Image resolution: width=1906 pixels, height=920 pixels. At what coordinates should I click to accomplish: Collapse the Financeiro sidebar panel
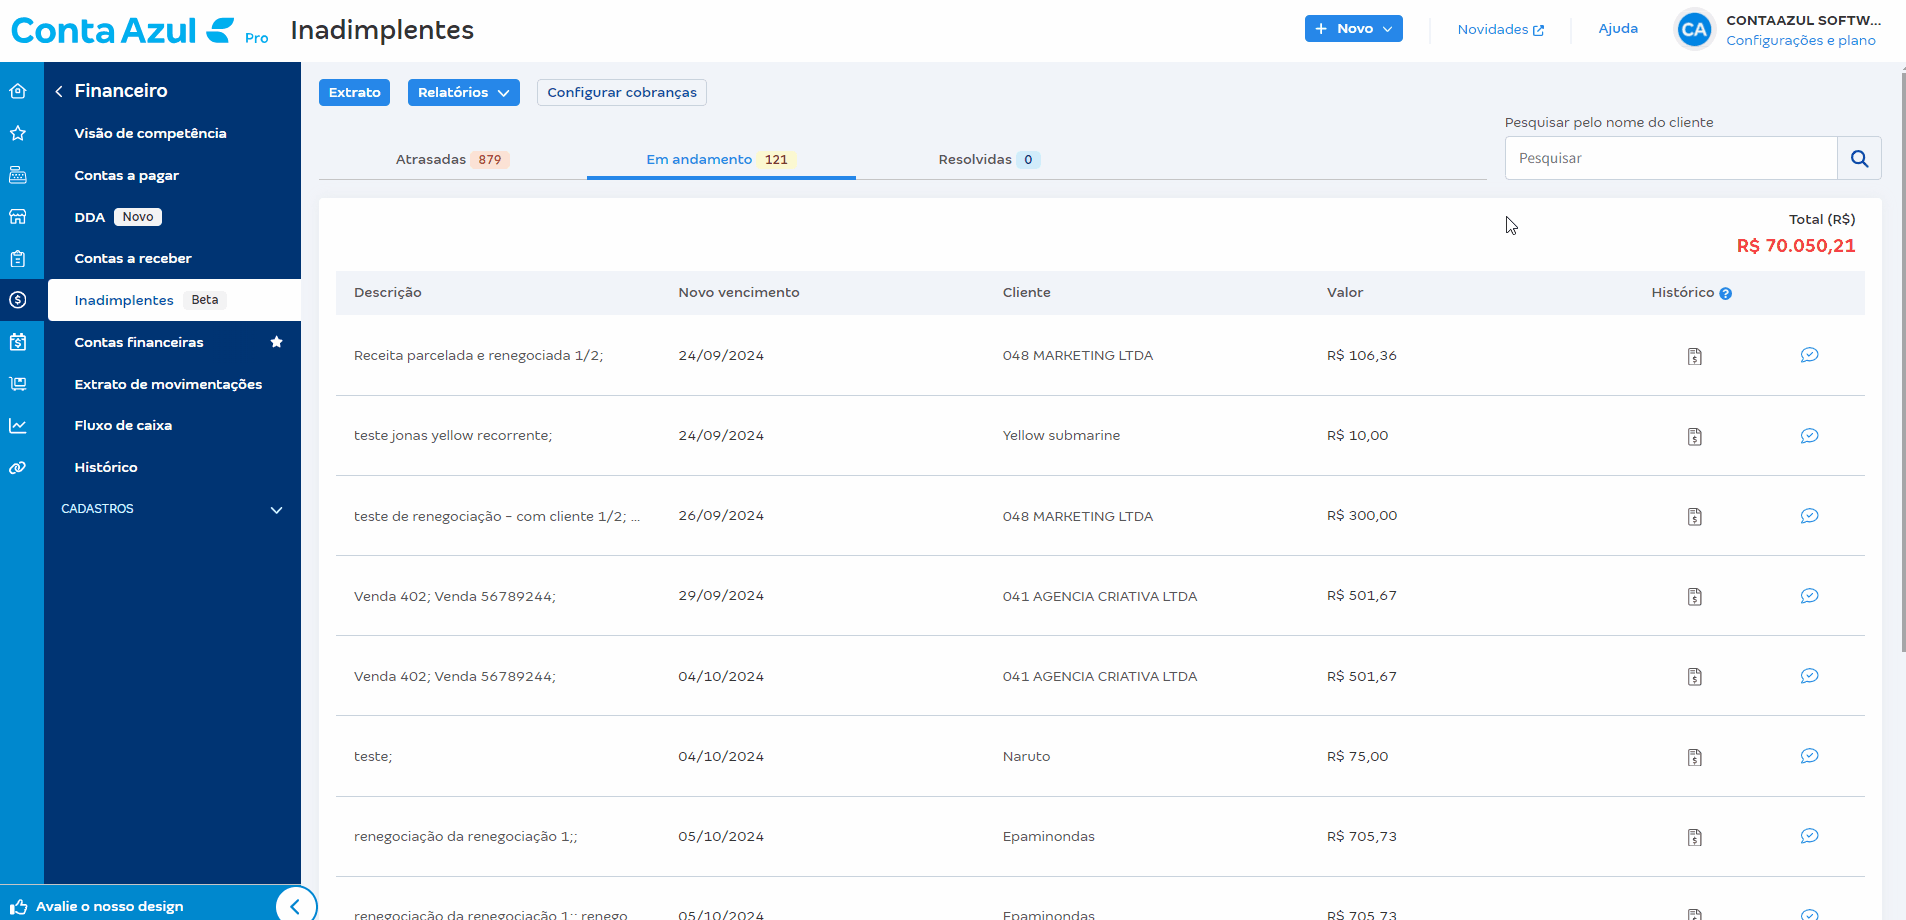[58, 90]
